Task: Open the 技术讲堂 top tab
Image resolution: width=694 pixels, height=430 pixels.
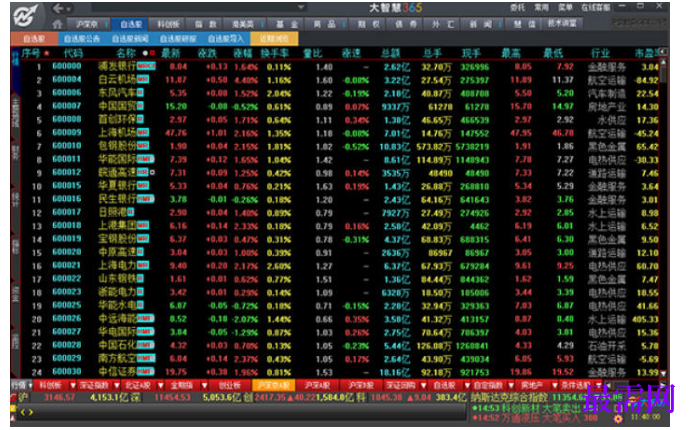Action: (x=562, y=24)
